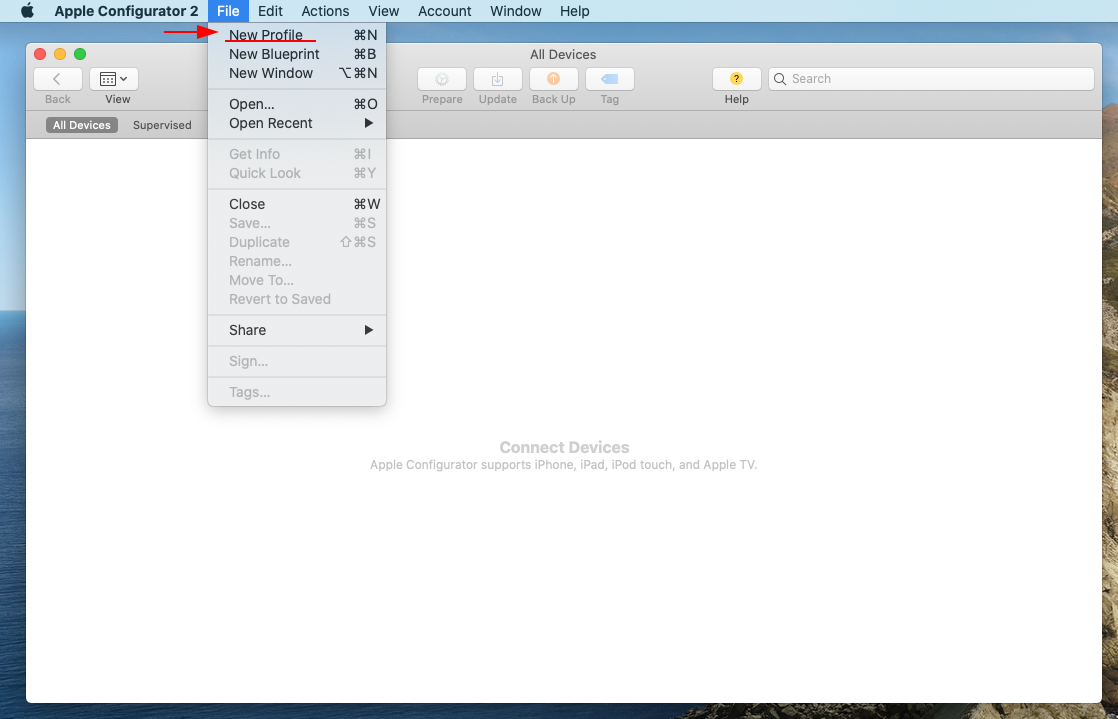Open the View menu in the menu bar
1118x719 pixels.
[x=384, y=11]
